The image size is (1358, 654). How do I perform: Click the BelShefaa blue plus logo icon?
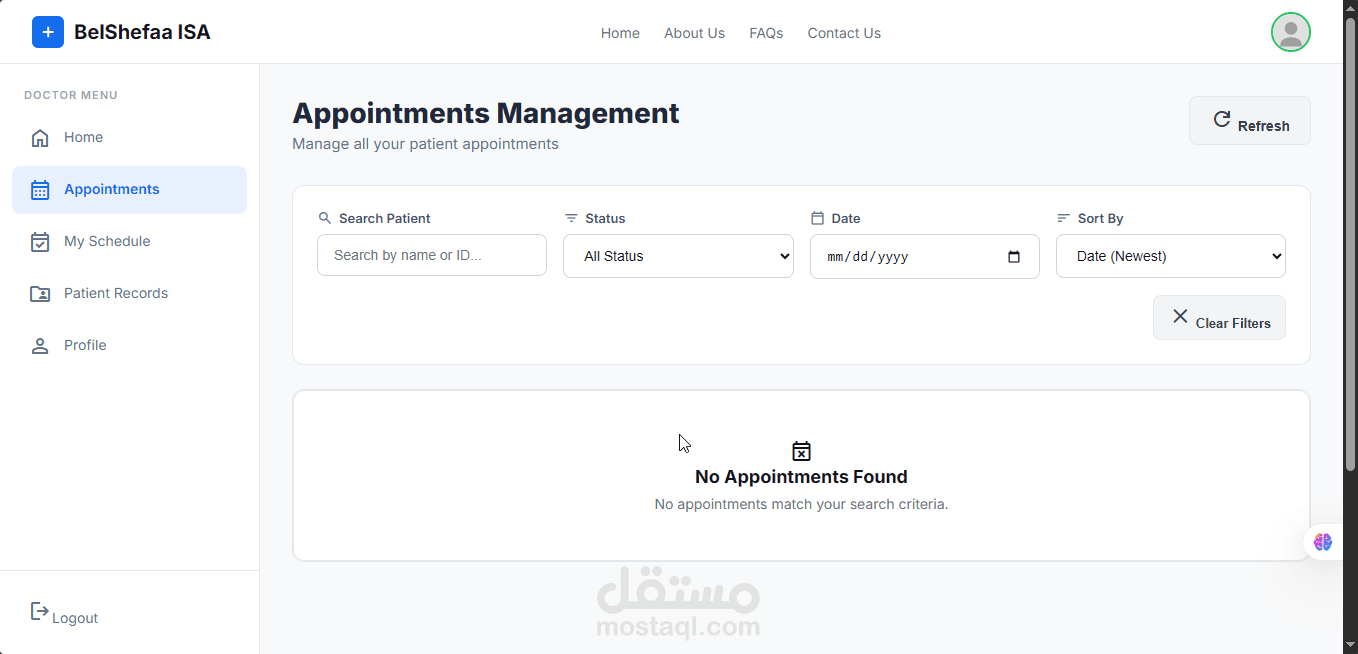pyautogui.click(x=48, y=33)
